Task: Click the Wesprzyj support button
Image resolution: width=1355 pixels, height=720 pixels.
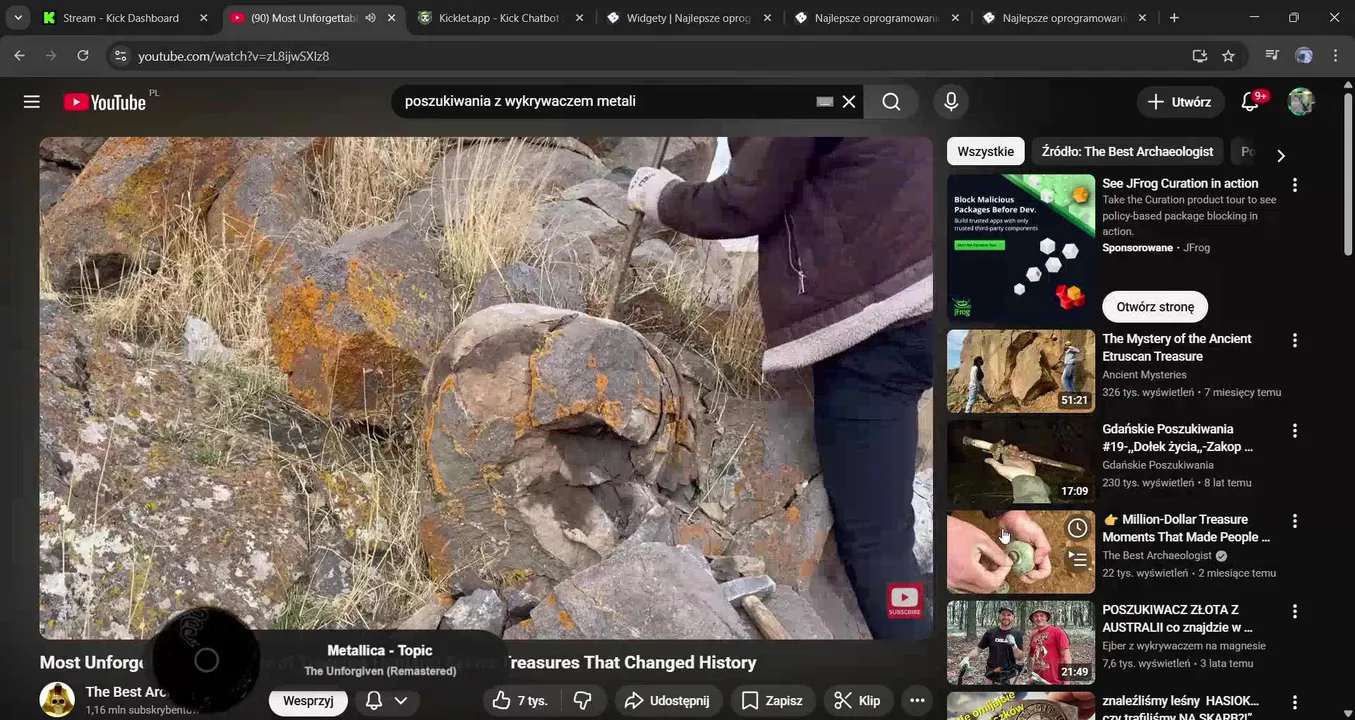Action: pos(308,701)
